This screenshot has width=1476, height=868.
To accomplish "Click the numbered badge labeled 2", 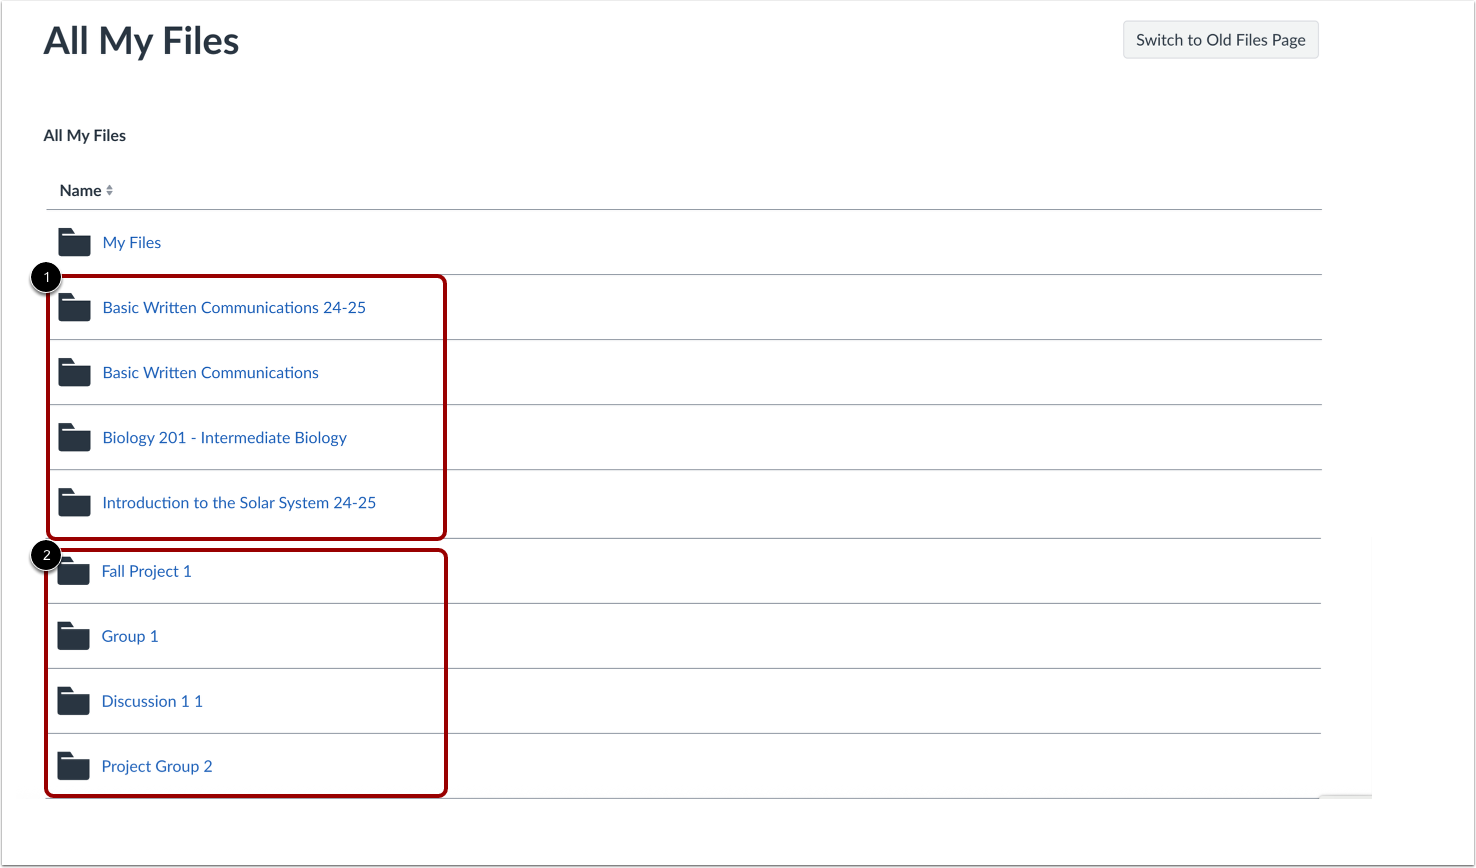I will click(46, 554).
